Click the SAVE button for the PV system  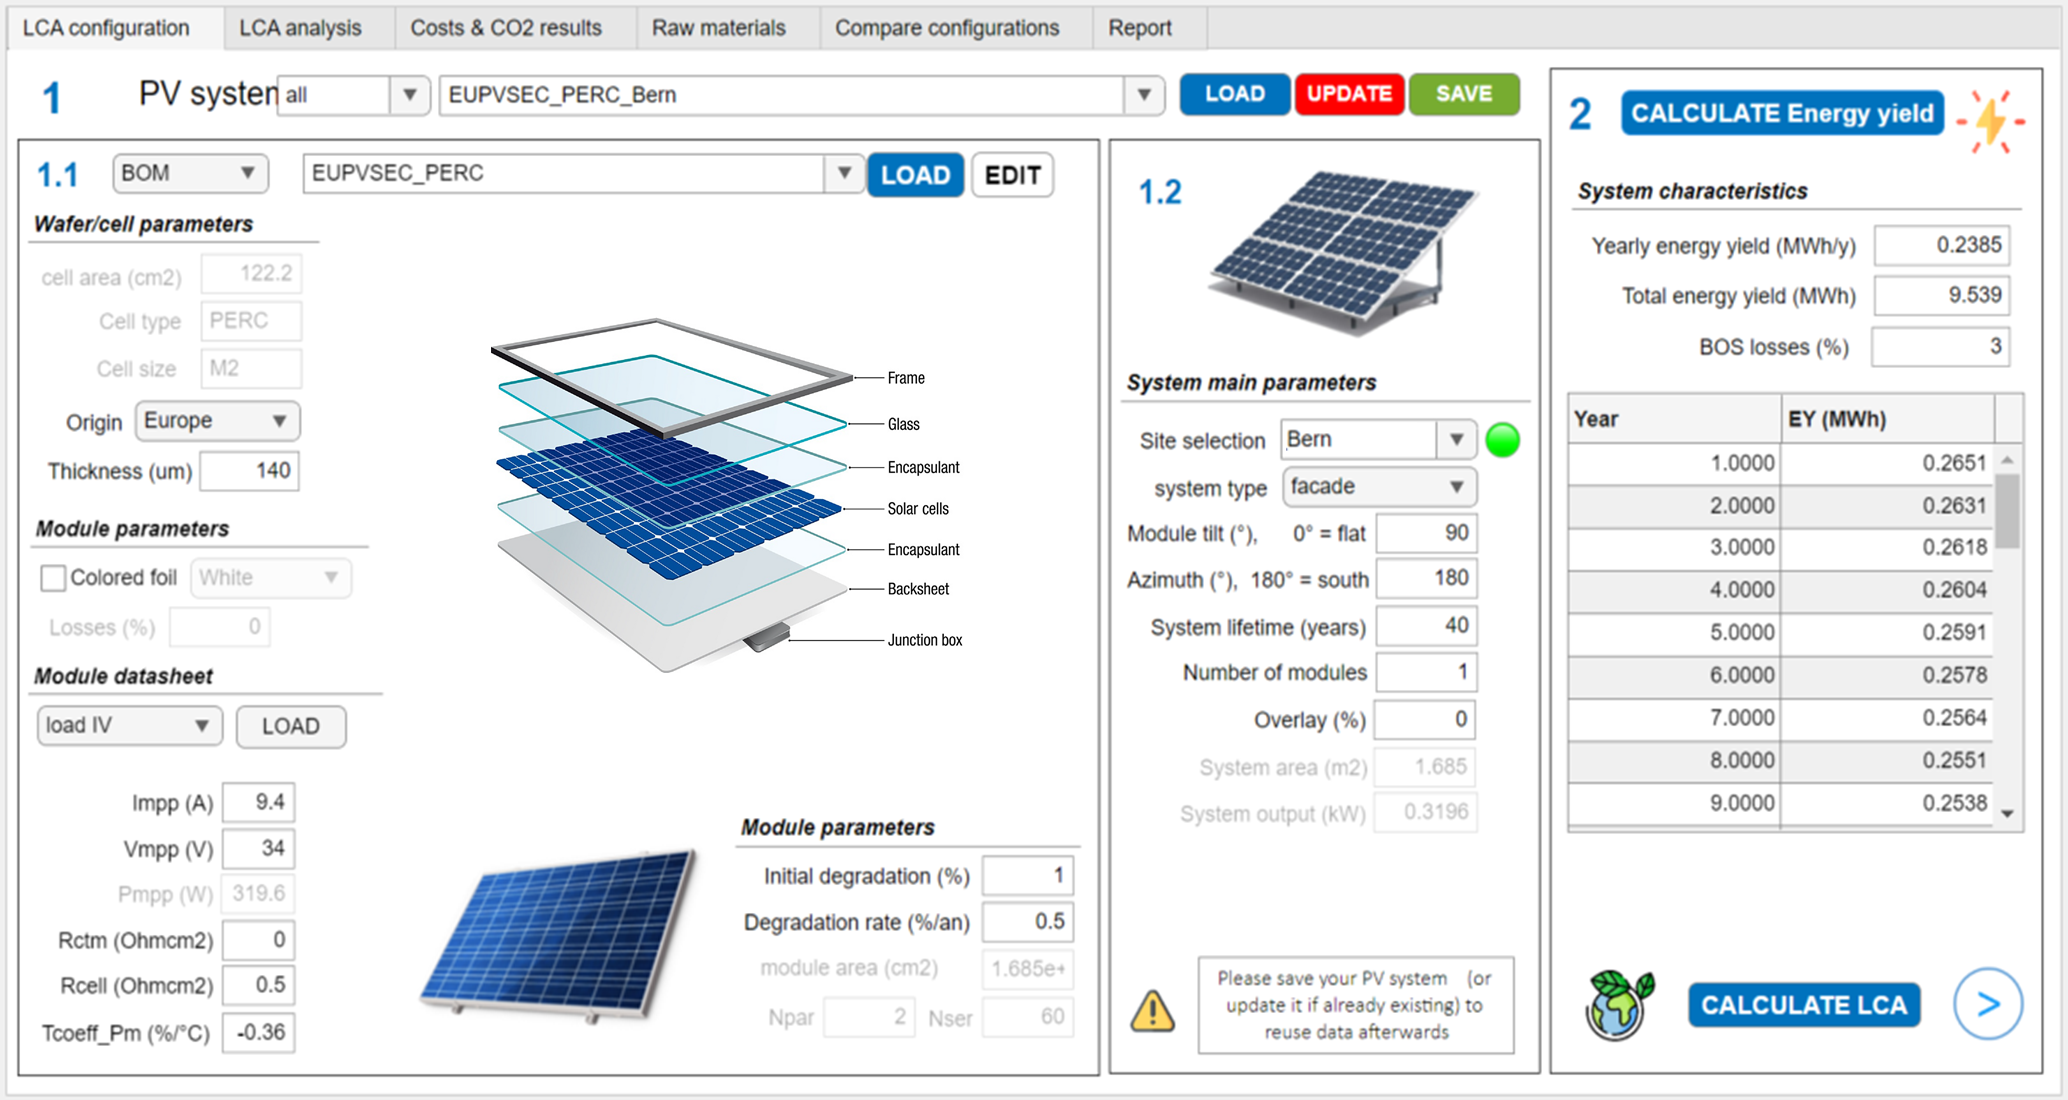pos(1463,94)
